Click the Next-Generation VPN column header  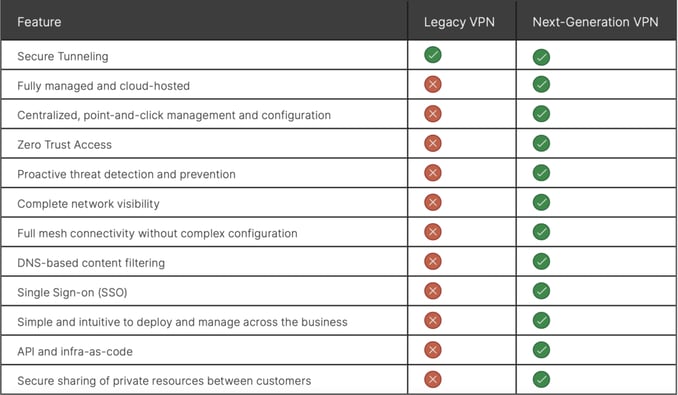click(595, 22)
